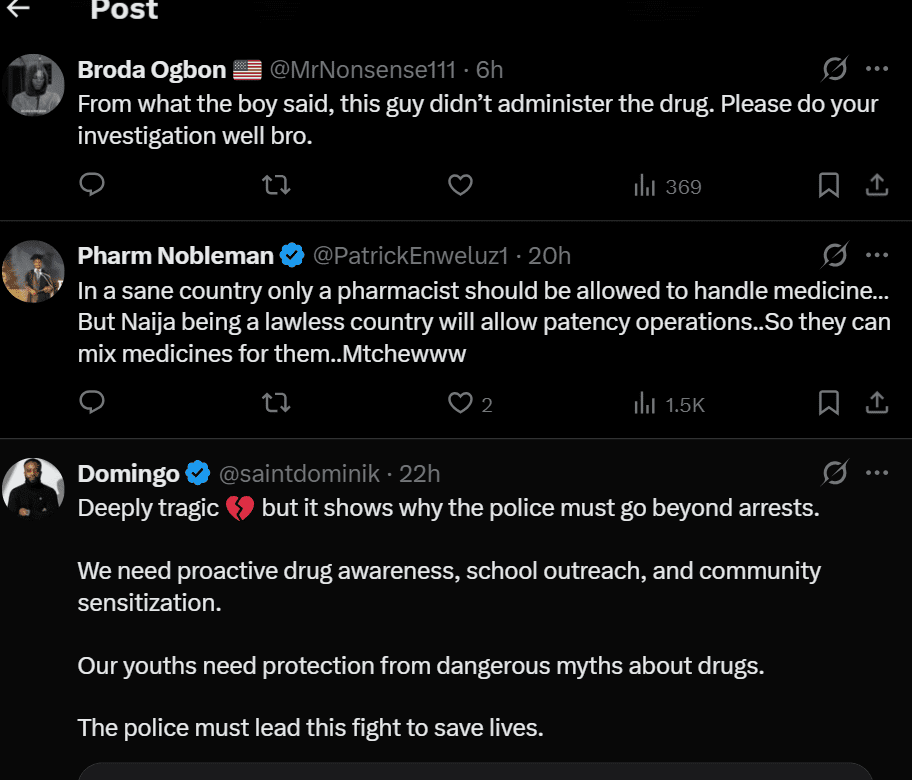View 1.5K views analytics

[670, 404]
